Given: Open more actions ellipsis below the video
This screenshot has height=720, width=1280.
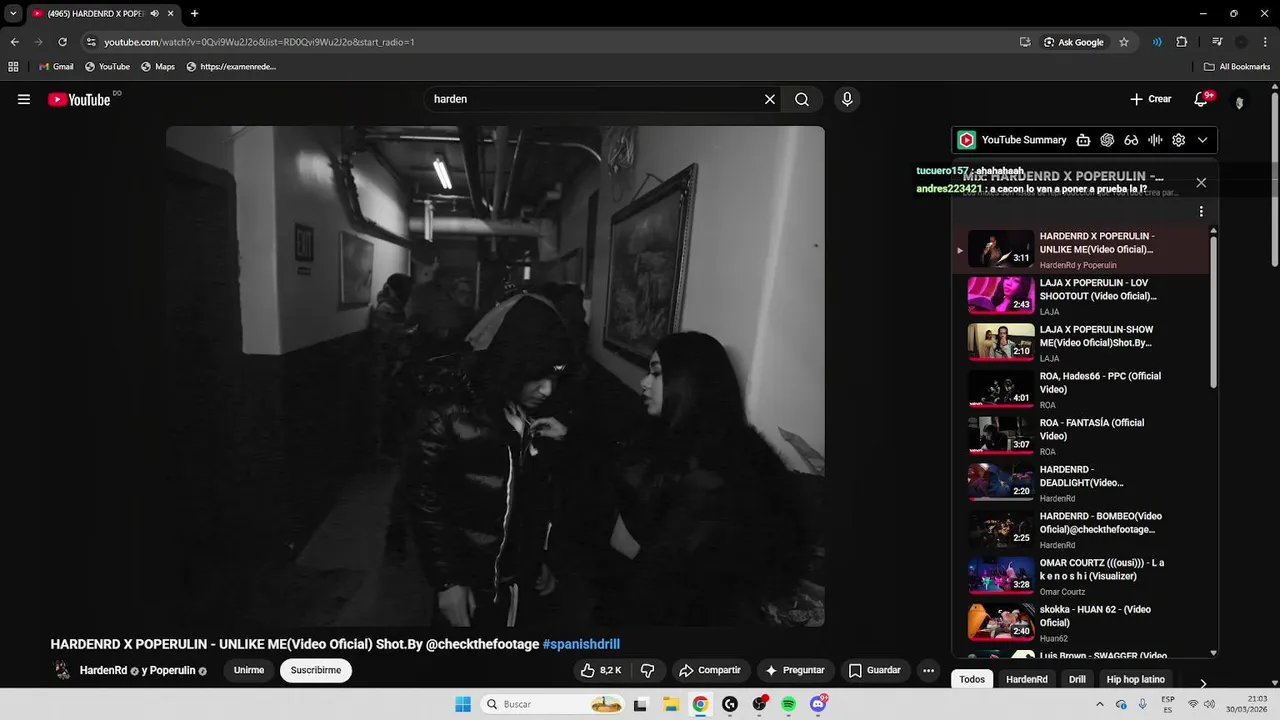Looking at the screenshot, I should (928, 670).
